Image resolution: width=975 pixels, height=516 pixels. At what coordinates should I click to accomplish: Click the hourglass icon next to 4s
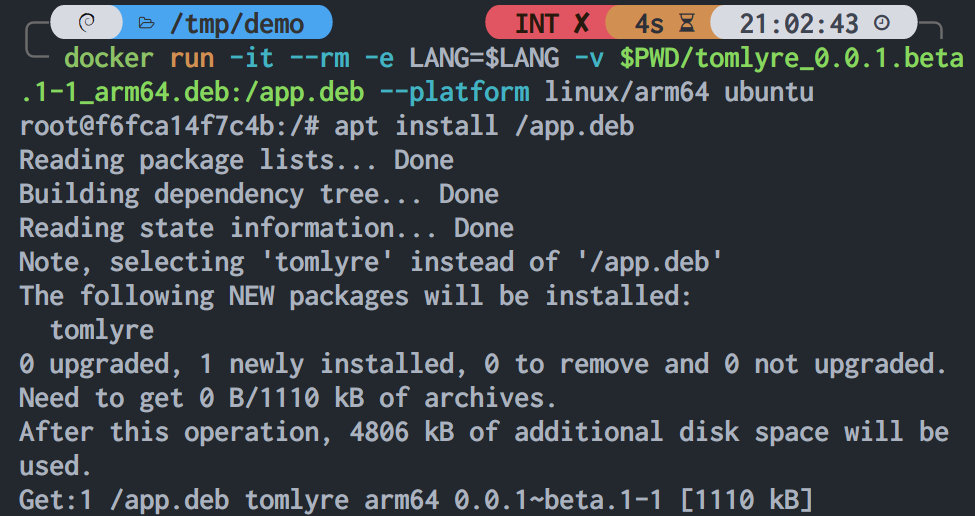(x=686, y=24)
